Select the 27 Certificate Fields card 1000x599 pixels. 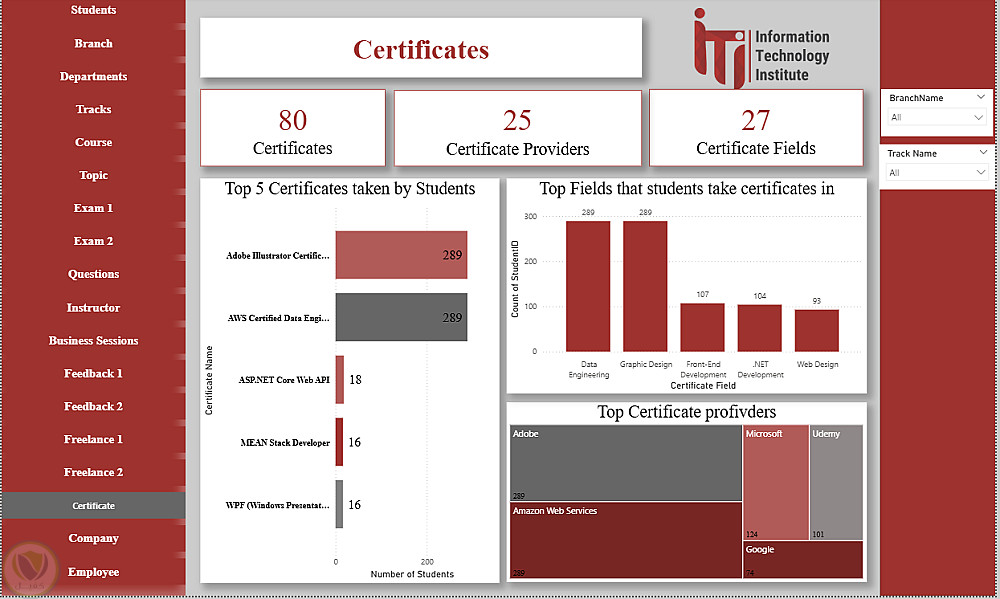pyautogui.click(x=756, y=128)
